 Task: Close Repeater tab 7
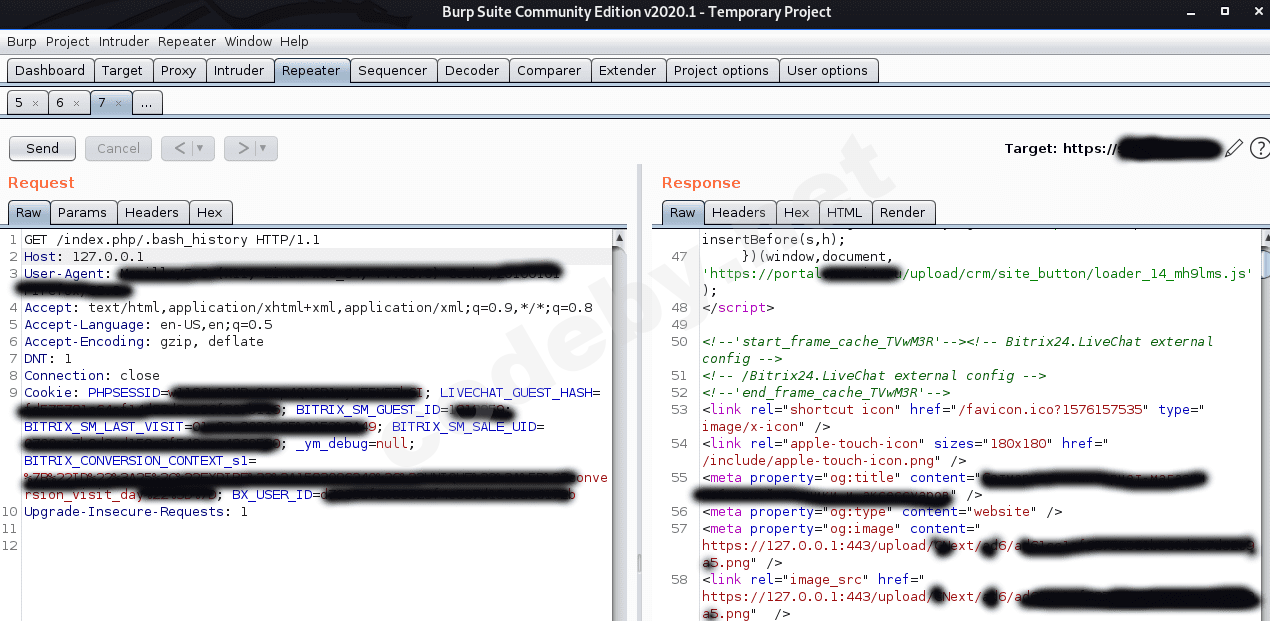coord(118,103)
